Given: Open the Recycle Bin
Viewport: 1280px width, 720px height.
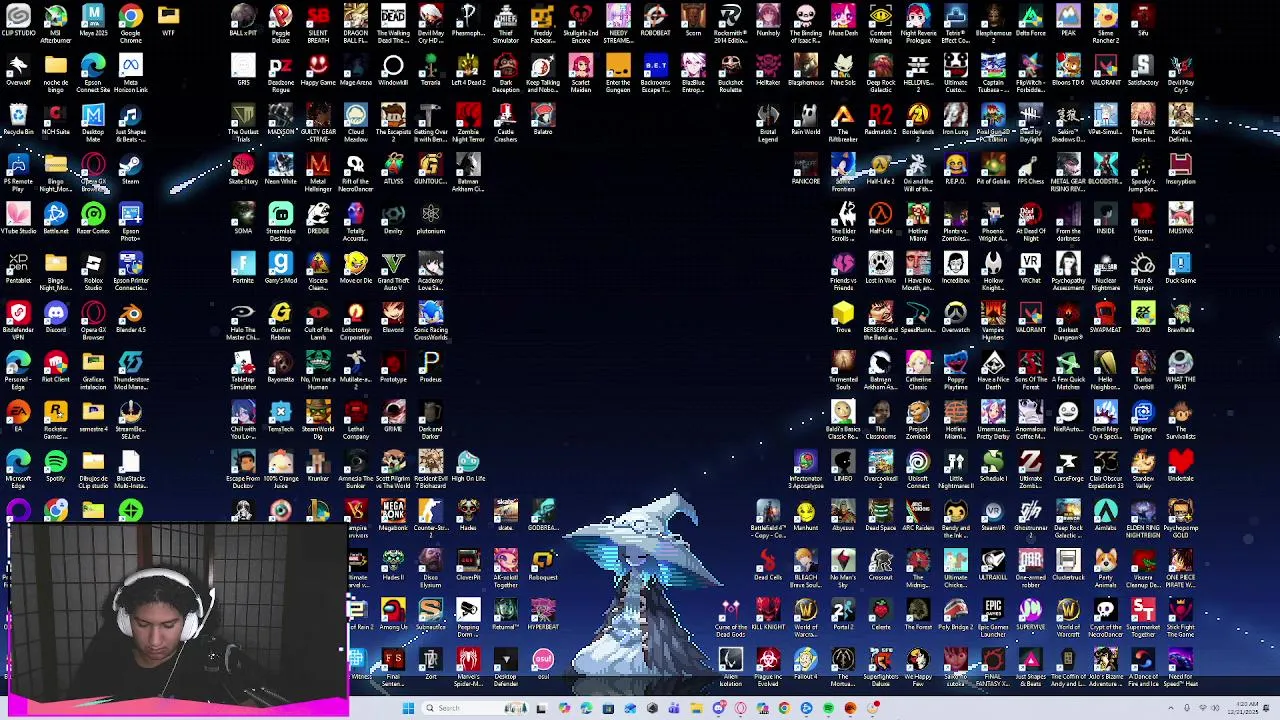Looking at the screenshot, I should pyautogui.click(x=18, y=120).
